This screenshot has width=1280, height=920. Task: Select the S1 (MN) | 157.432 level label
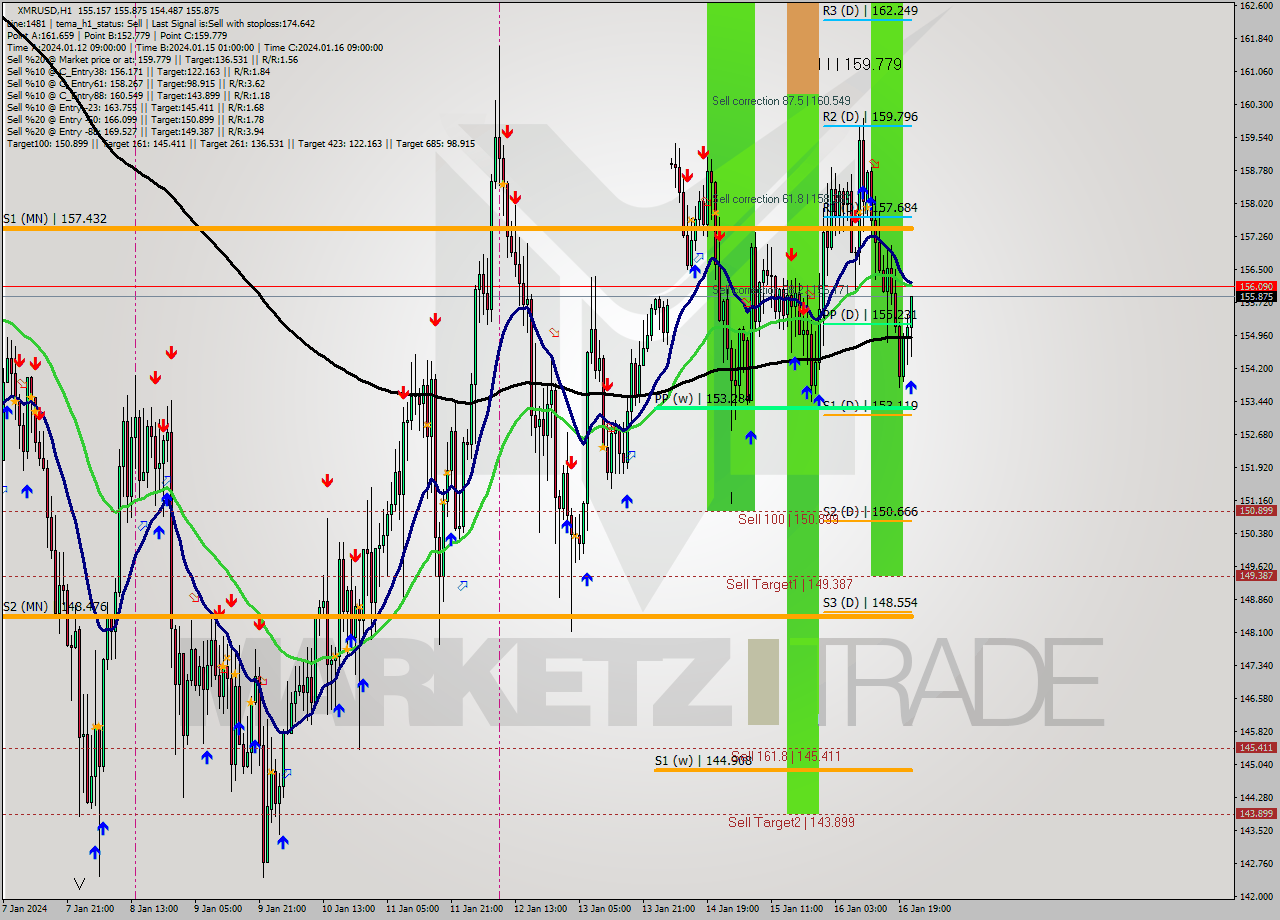click(x=55, y=218)
